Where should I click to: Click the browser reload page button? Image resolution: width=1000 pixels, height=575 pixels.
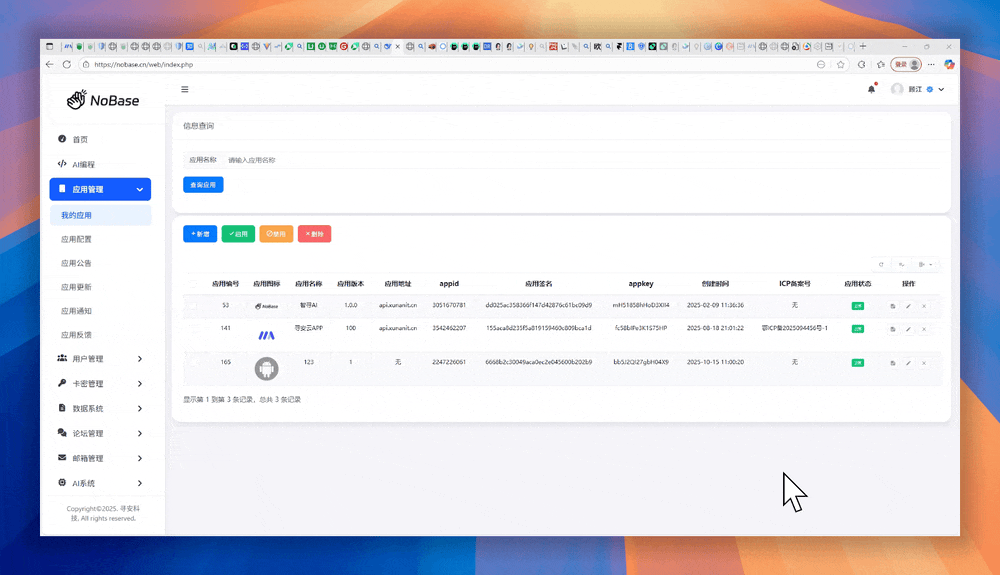coord(67,64)
